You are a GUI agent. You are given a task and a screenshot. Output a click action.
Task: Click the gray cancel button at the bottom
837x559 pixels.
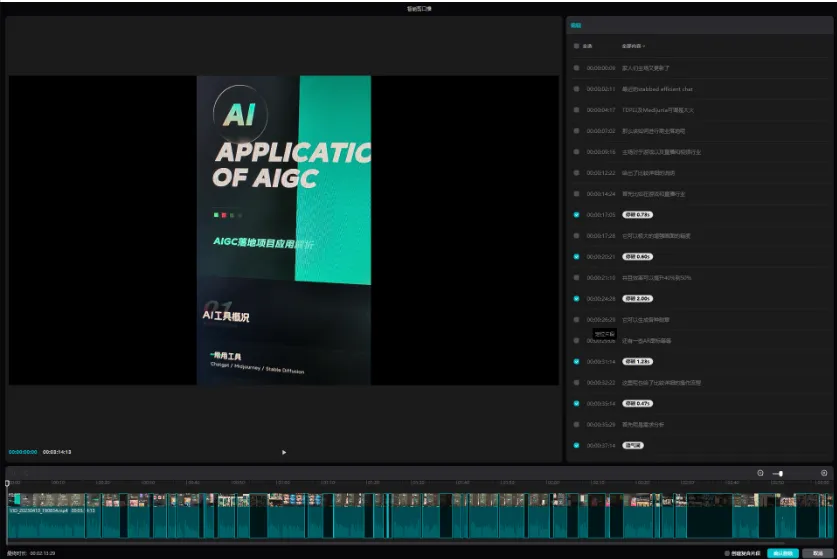(x=817, y=553)
